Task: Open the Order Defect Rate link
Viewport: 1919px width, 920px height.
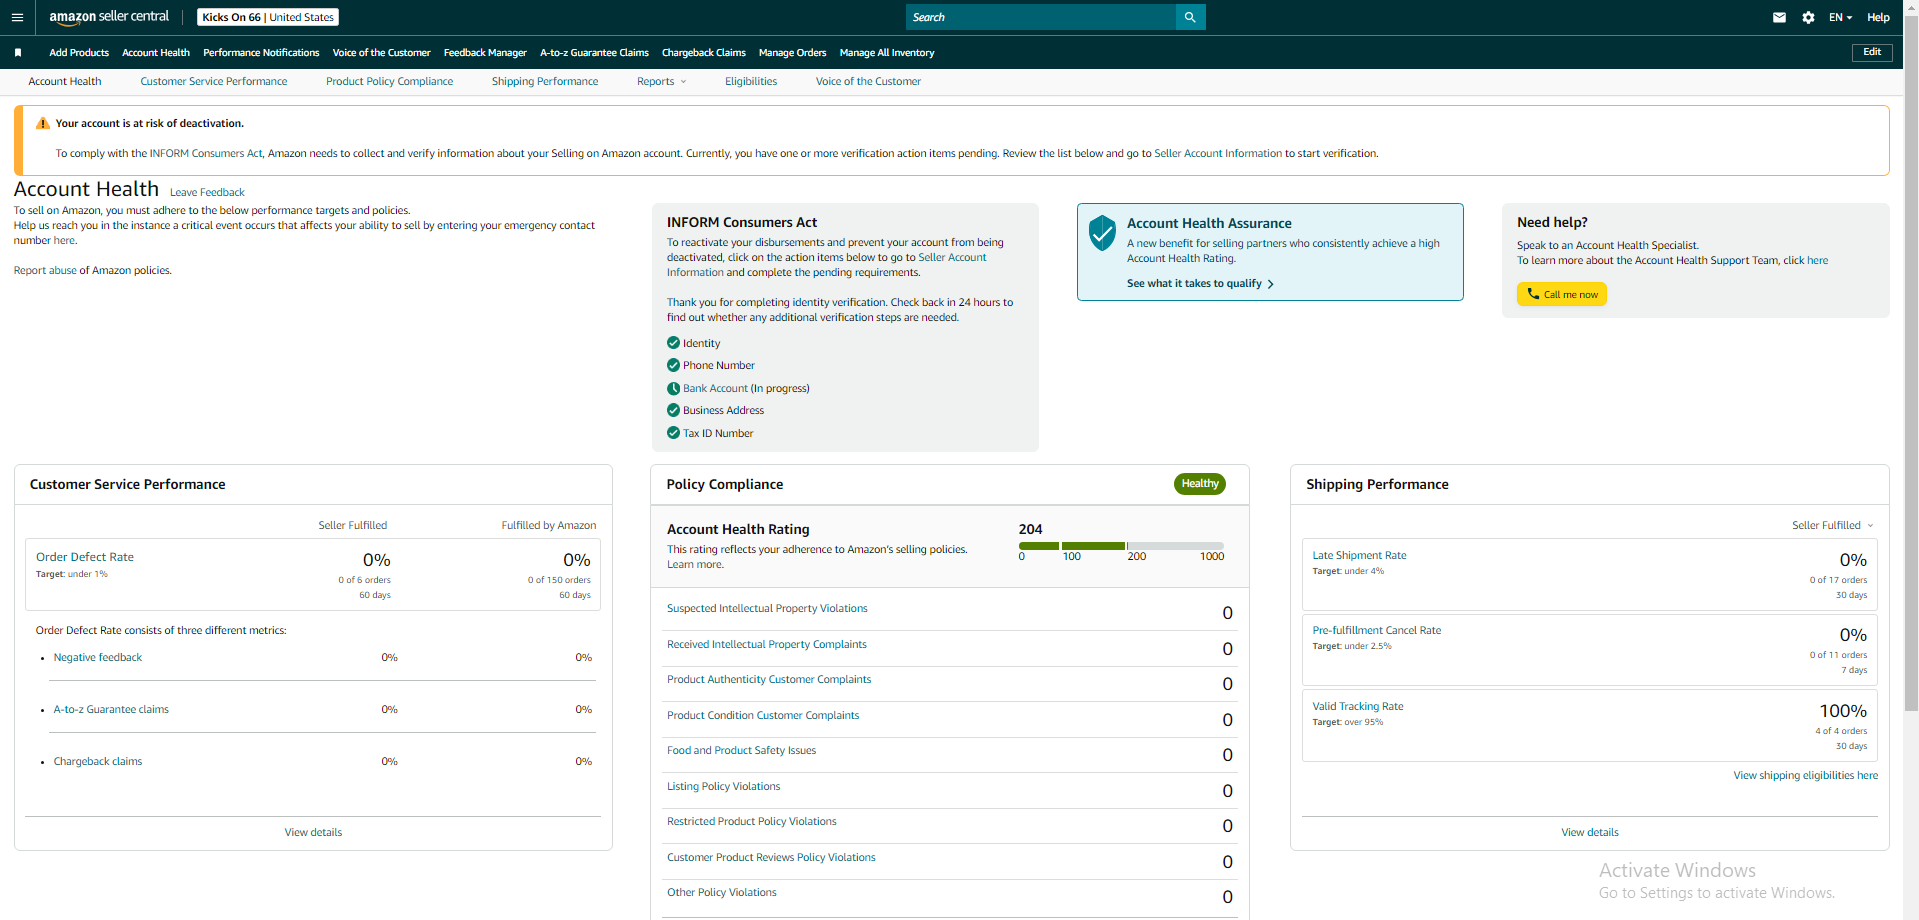Action: 85,557
